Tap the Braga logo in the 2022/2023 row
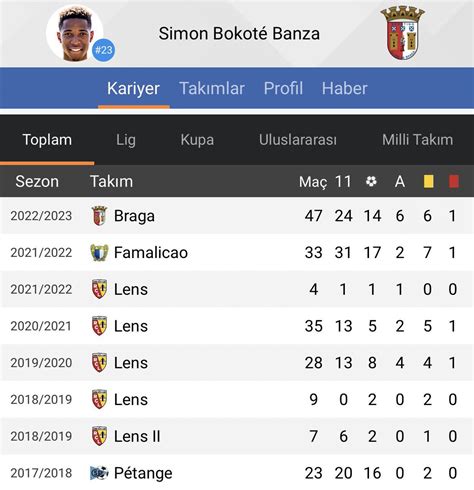The image size is (474, 490). (99, 216)
